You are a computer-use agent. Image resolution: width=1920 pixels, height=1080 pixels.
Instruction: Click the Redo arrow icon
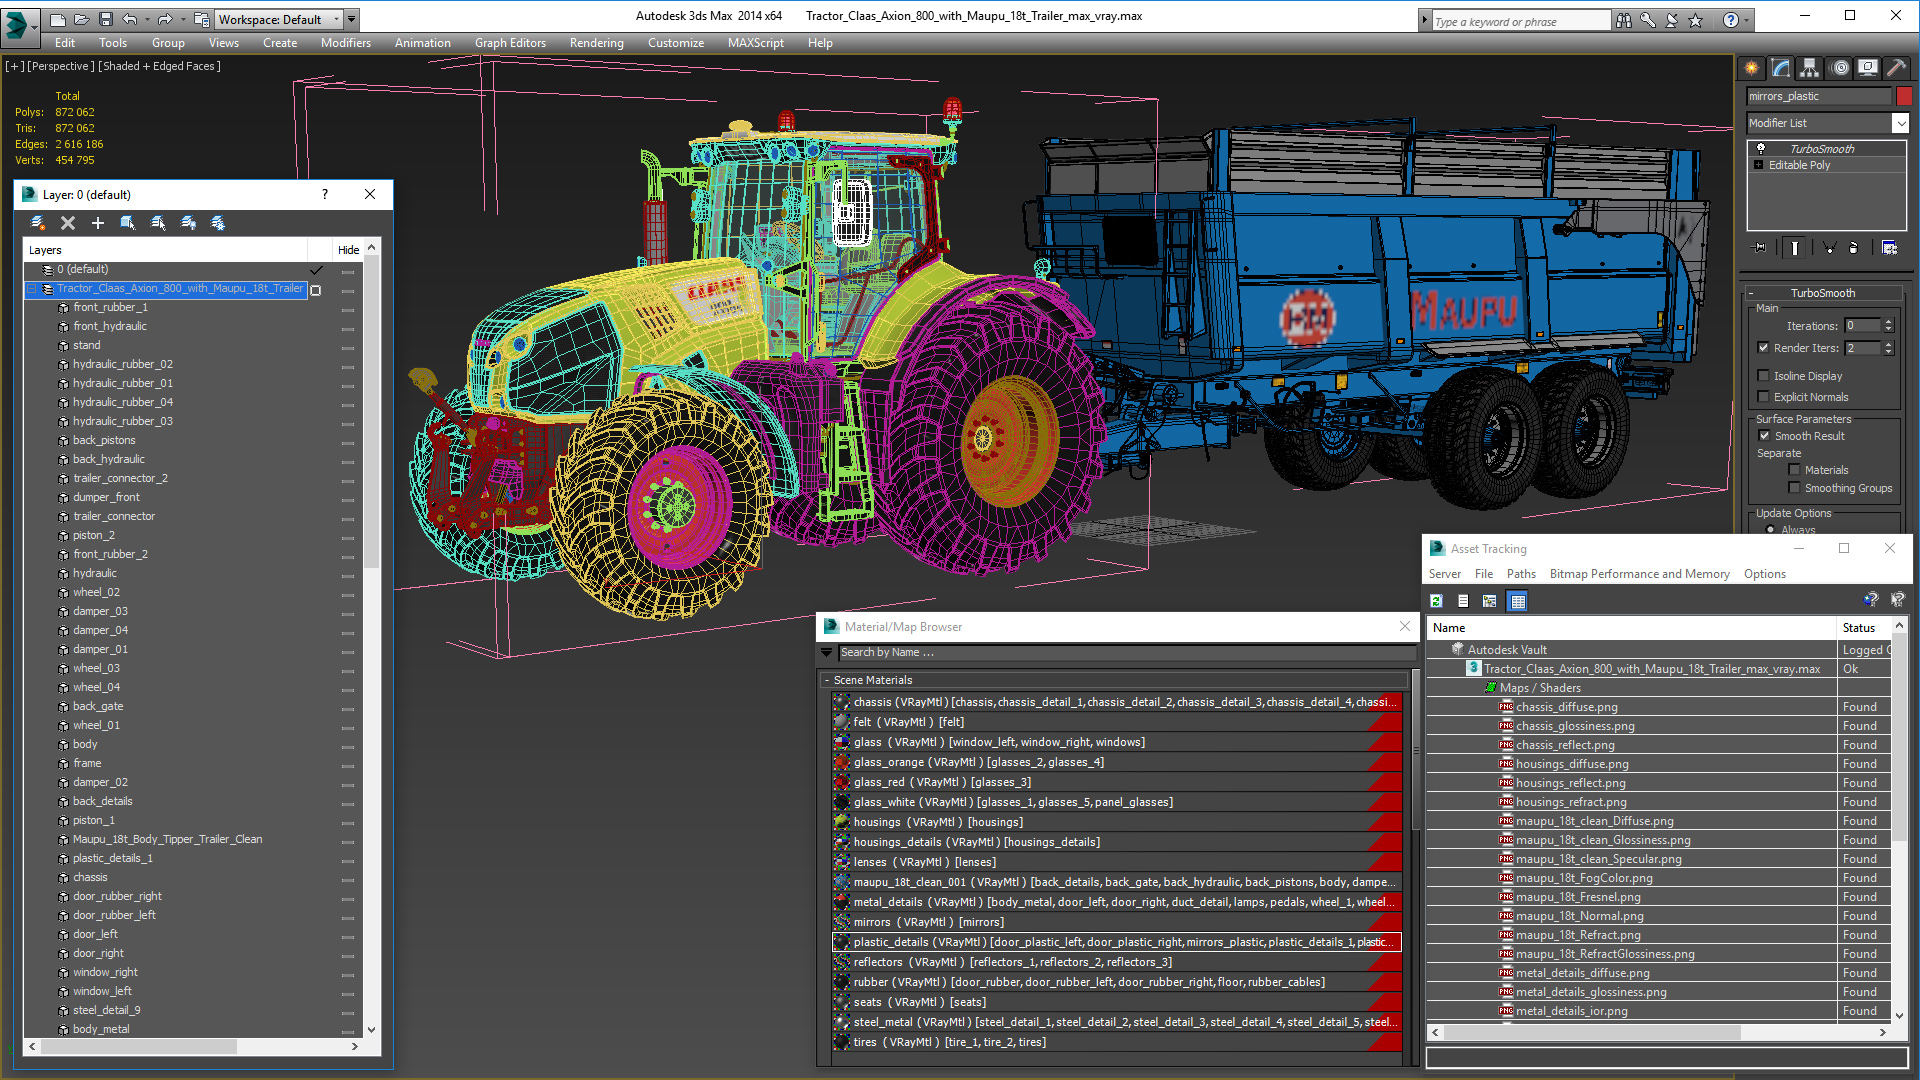[165, 19]
